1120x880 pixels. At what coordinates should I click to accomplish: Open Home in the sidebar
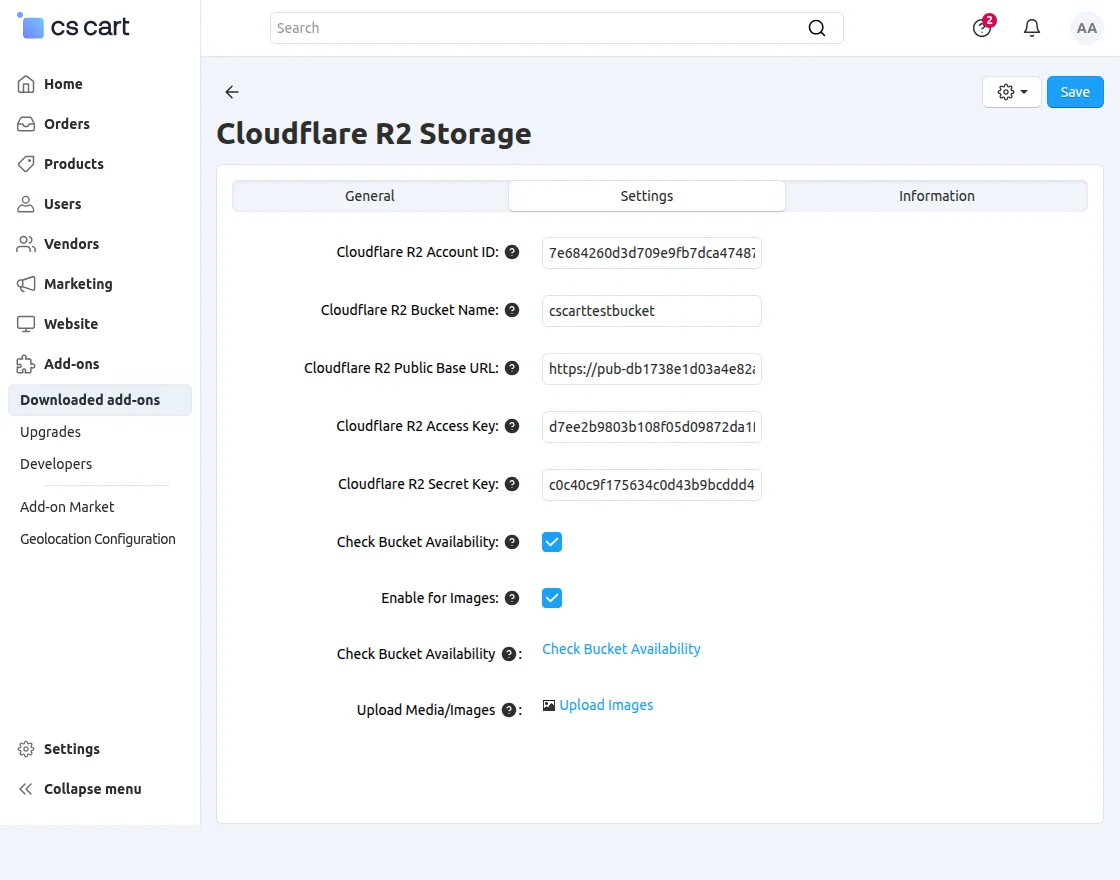coord(63,84)
